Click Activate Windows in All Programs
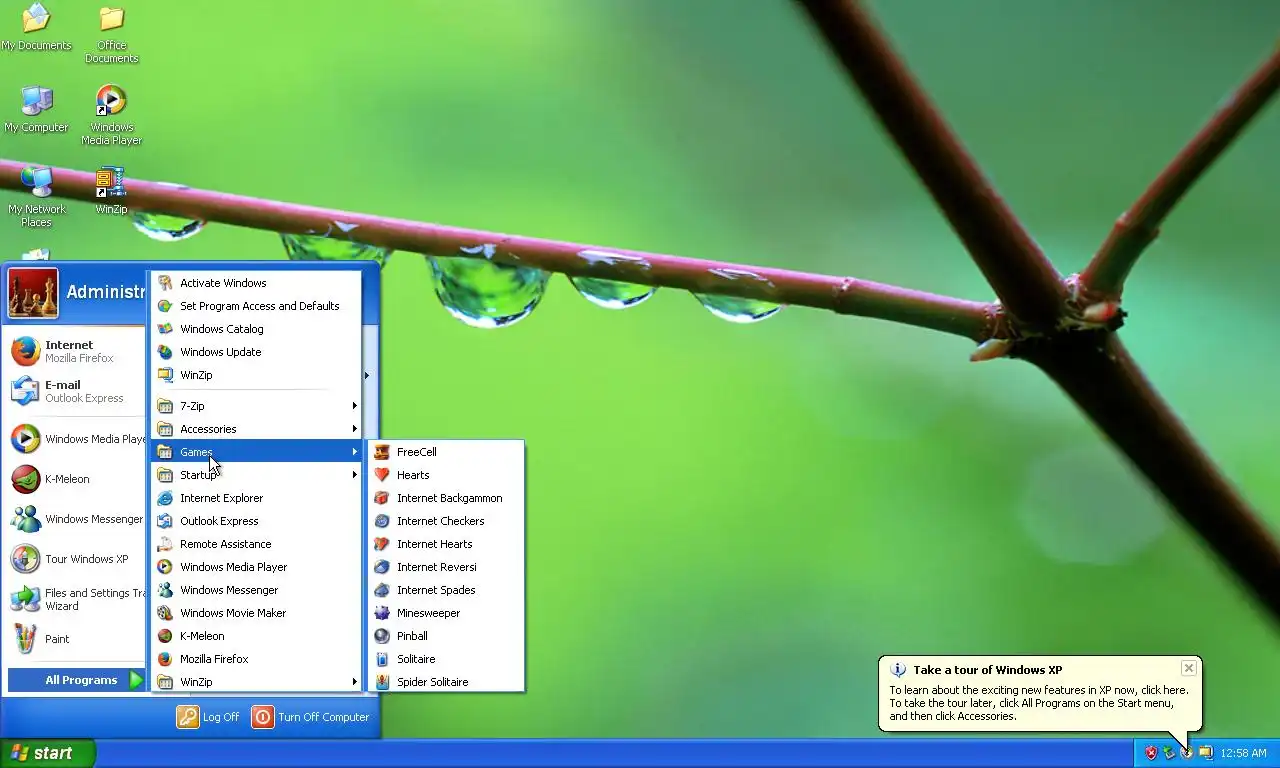 coord(256,283)
